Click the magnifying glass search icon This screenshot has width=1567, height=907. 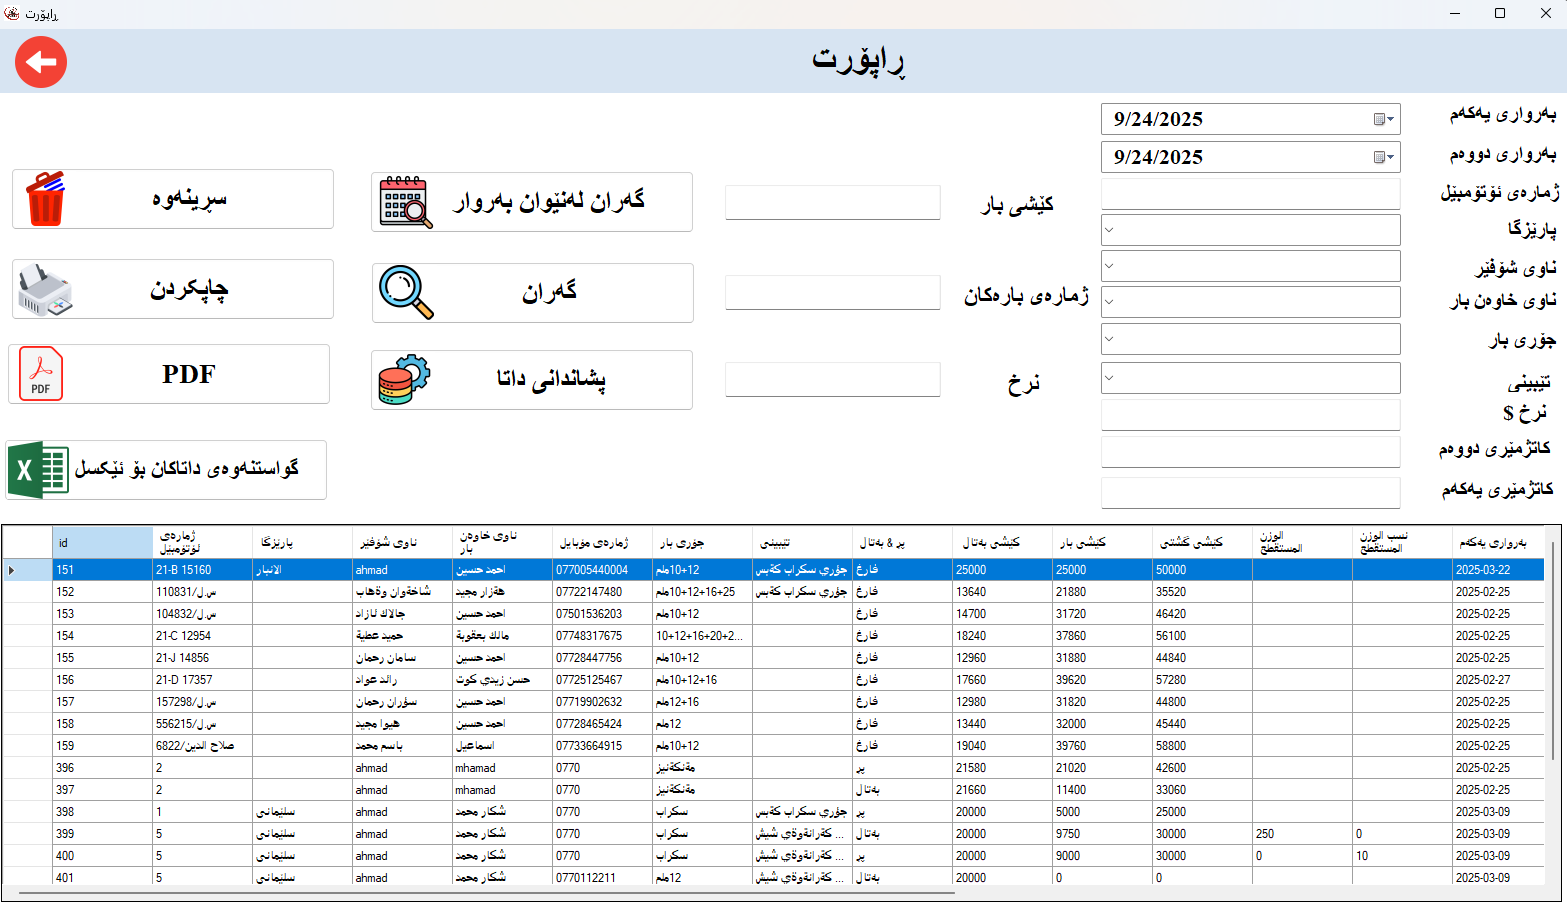[x=406, y=292]
